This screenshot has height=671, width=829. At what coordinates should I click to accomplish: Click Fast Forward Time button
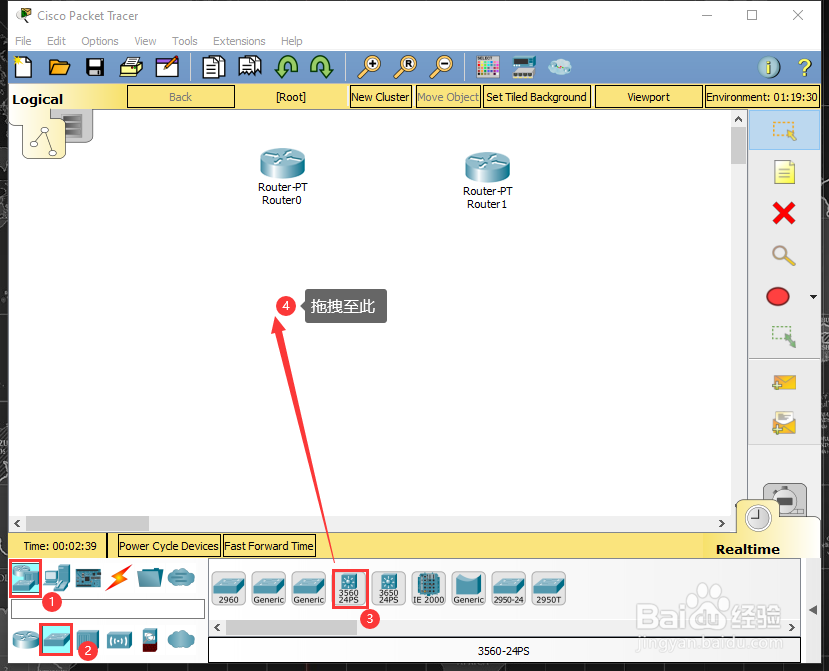[x=269, y=546]
